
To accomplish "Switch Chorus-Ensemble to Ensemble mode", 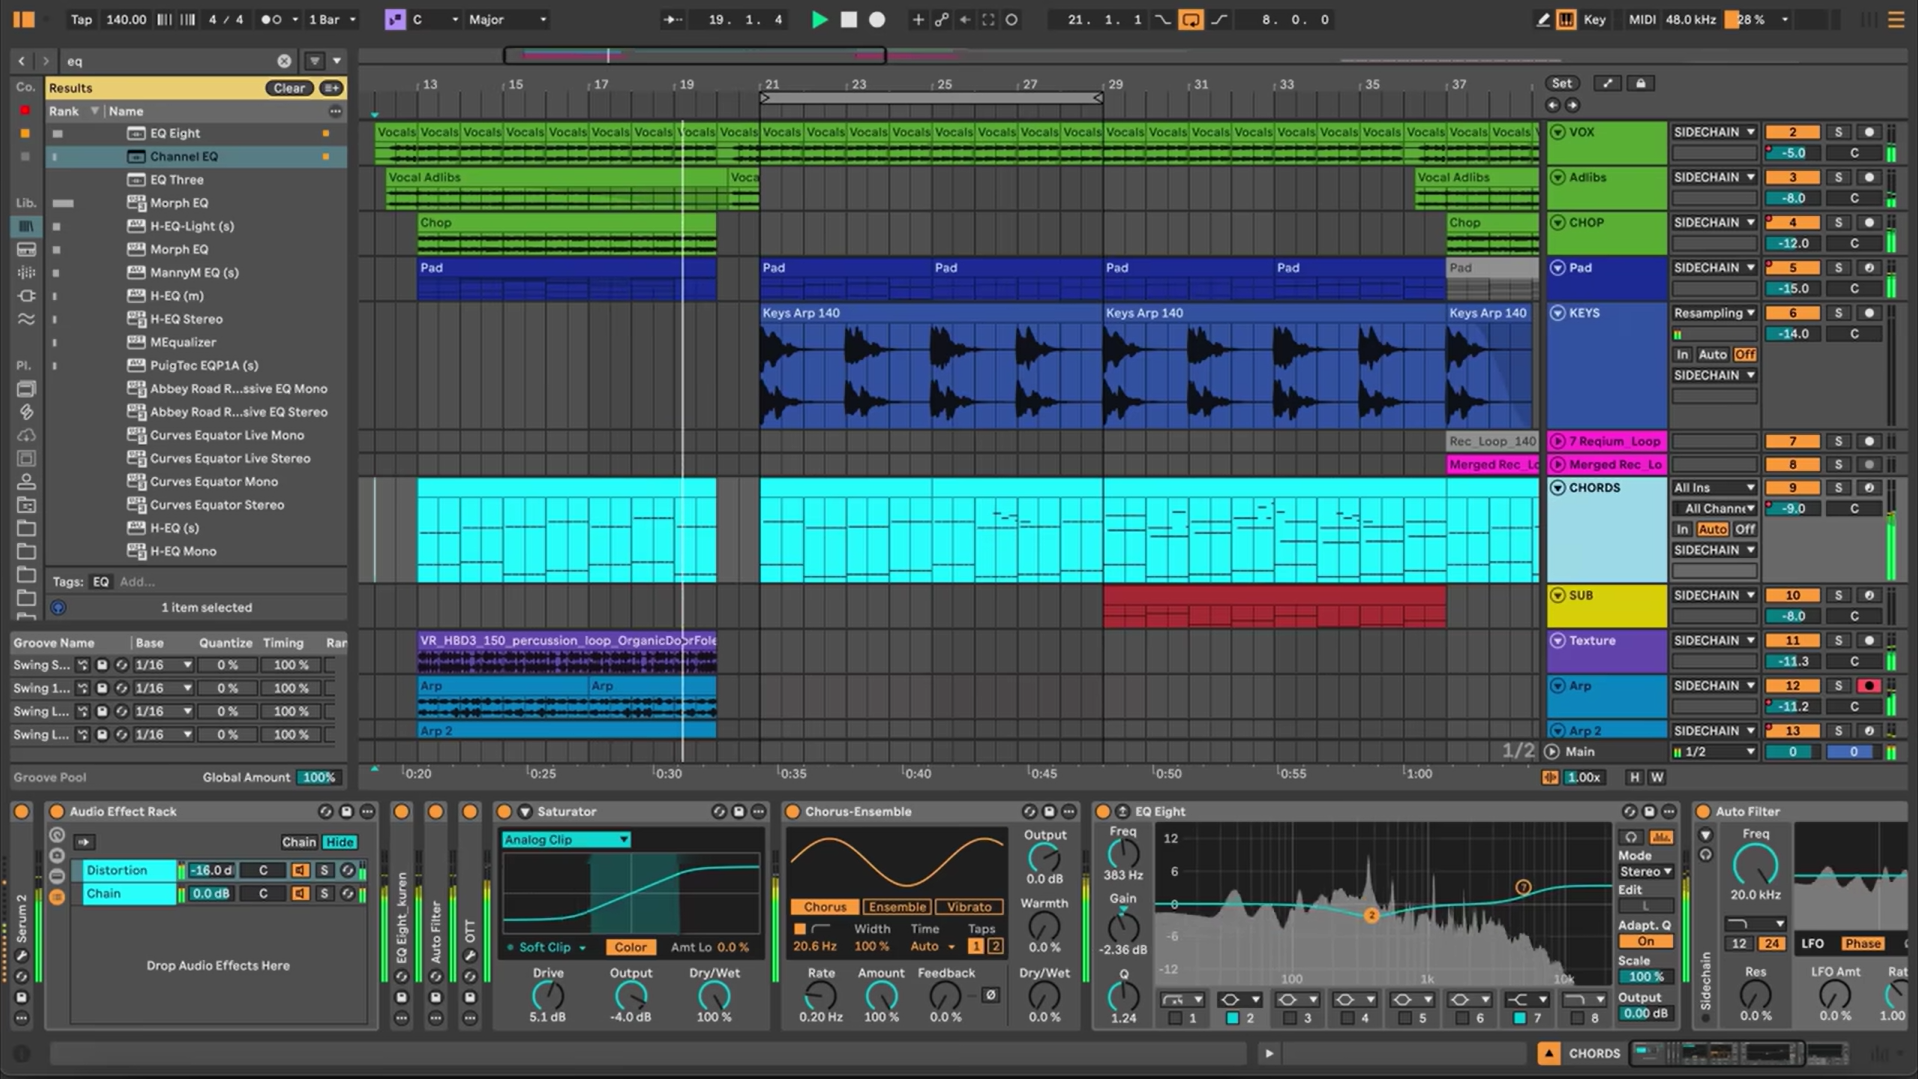I will tap(896, 907).
